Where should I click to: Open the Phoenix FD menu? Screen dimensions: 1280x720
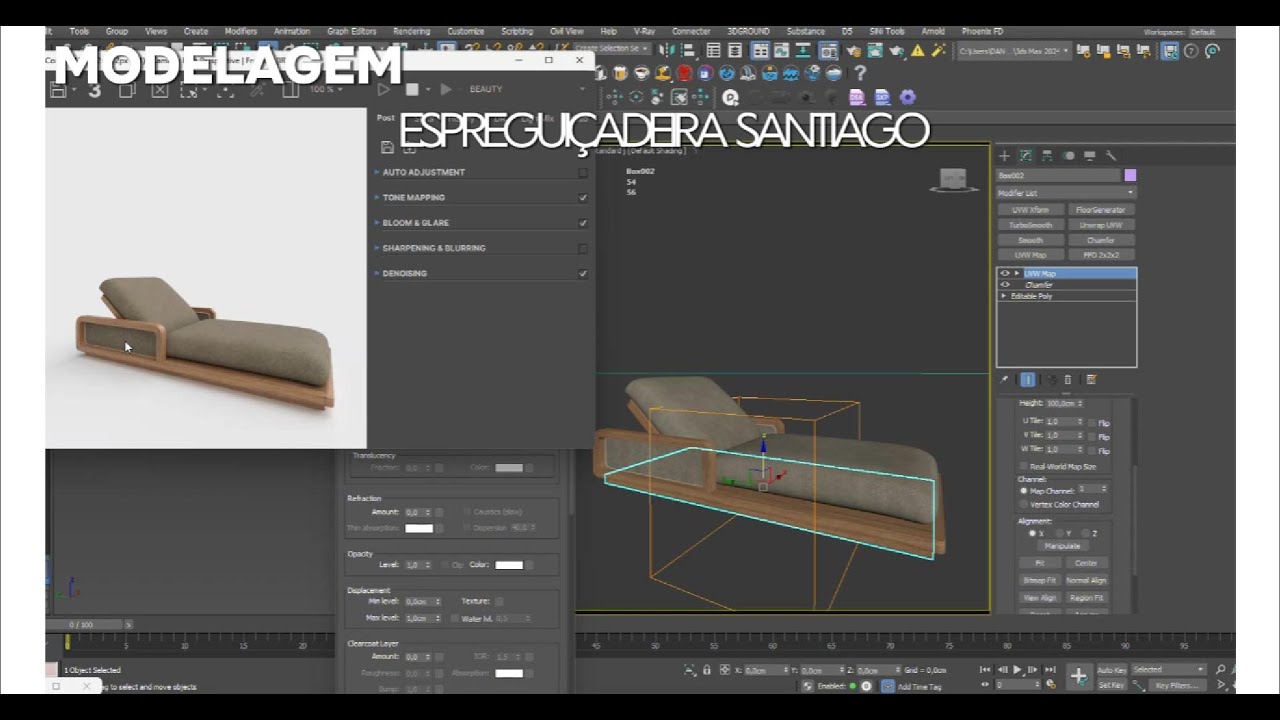[x=982, y=32]
